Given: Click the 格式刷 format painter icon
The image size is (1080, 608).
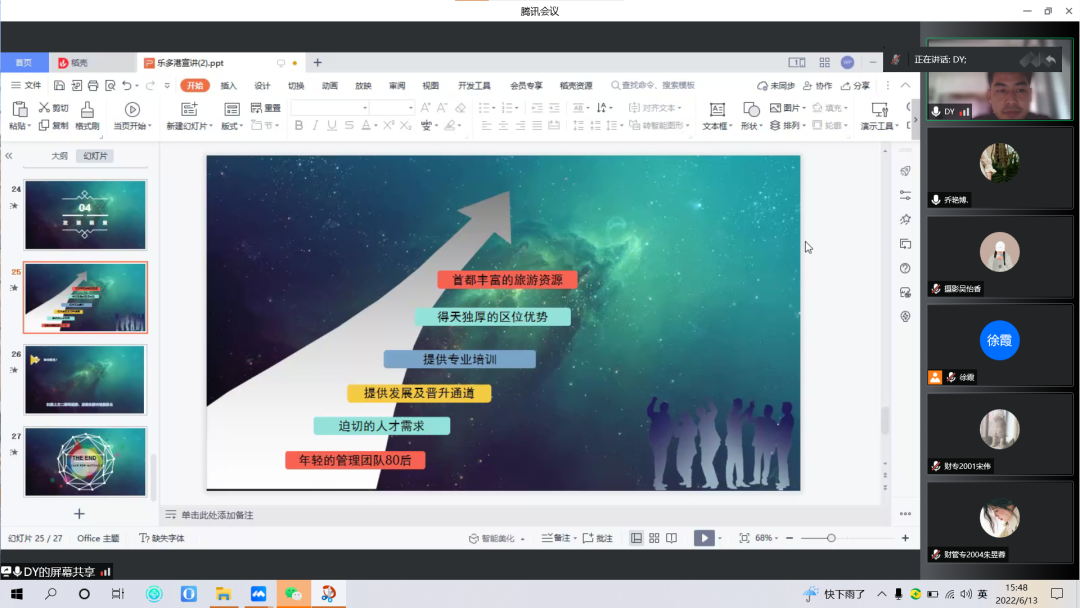Looking at the screenshot, I should (87, 109).
